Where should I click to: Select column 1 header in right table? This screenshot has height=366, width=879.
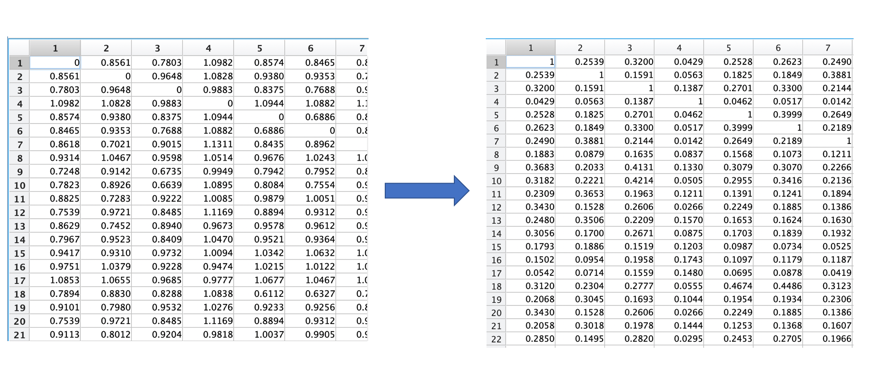530,48
